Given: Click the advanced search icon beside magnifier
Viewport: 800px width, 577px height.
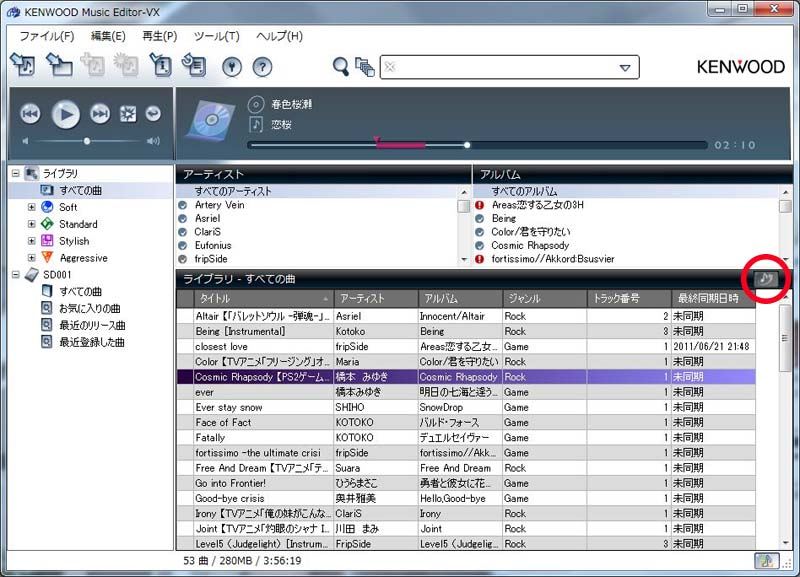Looking at the screenshot, I should click(365, 67).
